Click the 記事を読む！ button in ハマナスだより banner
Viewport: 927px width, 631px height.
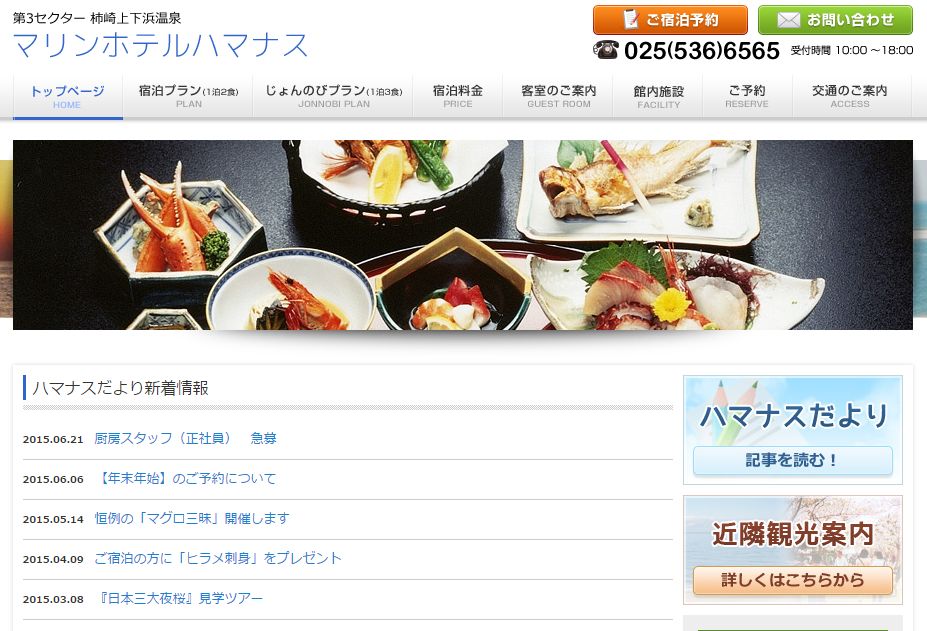coord(792,461)
